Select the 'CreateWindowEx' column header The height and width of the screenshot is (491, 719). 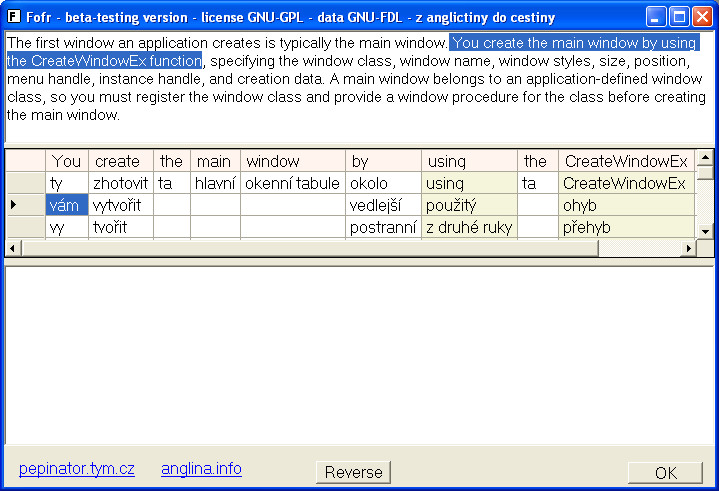(x=626, y=161)
